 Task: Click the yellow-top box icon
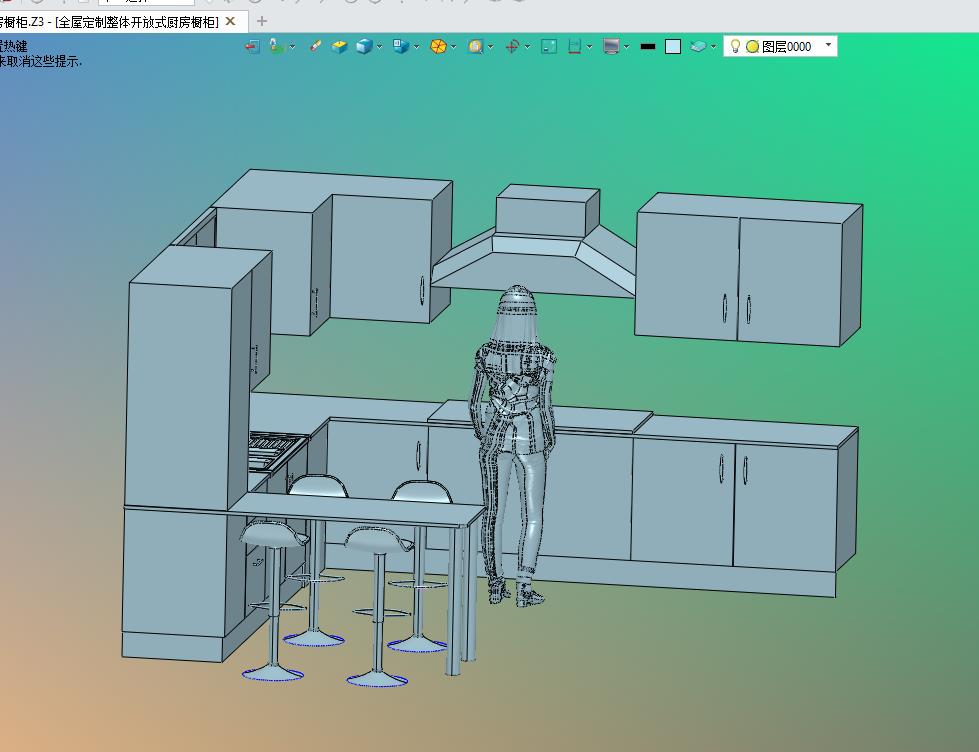click(x=340, y=46)
